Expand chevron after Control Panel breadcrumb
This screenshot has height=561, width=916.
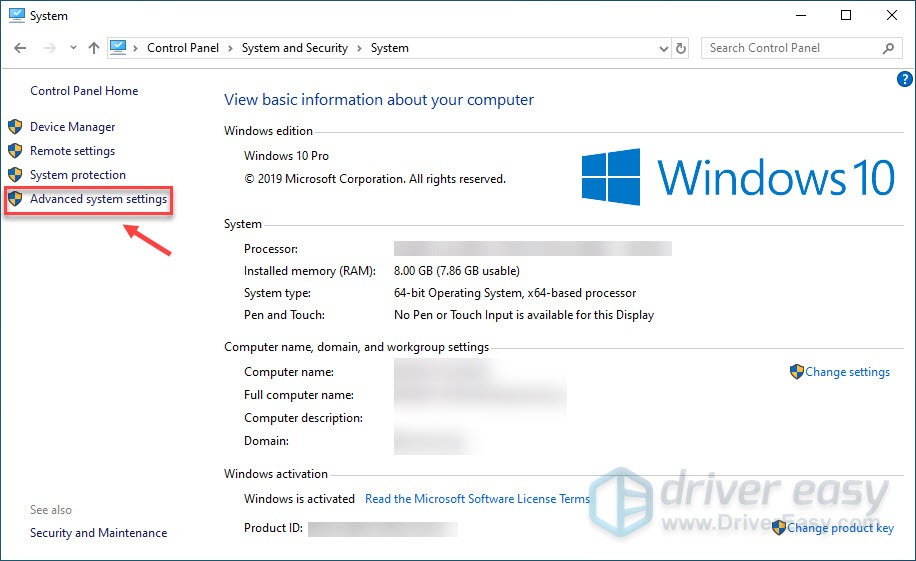point(230,49)
